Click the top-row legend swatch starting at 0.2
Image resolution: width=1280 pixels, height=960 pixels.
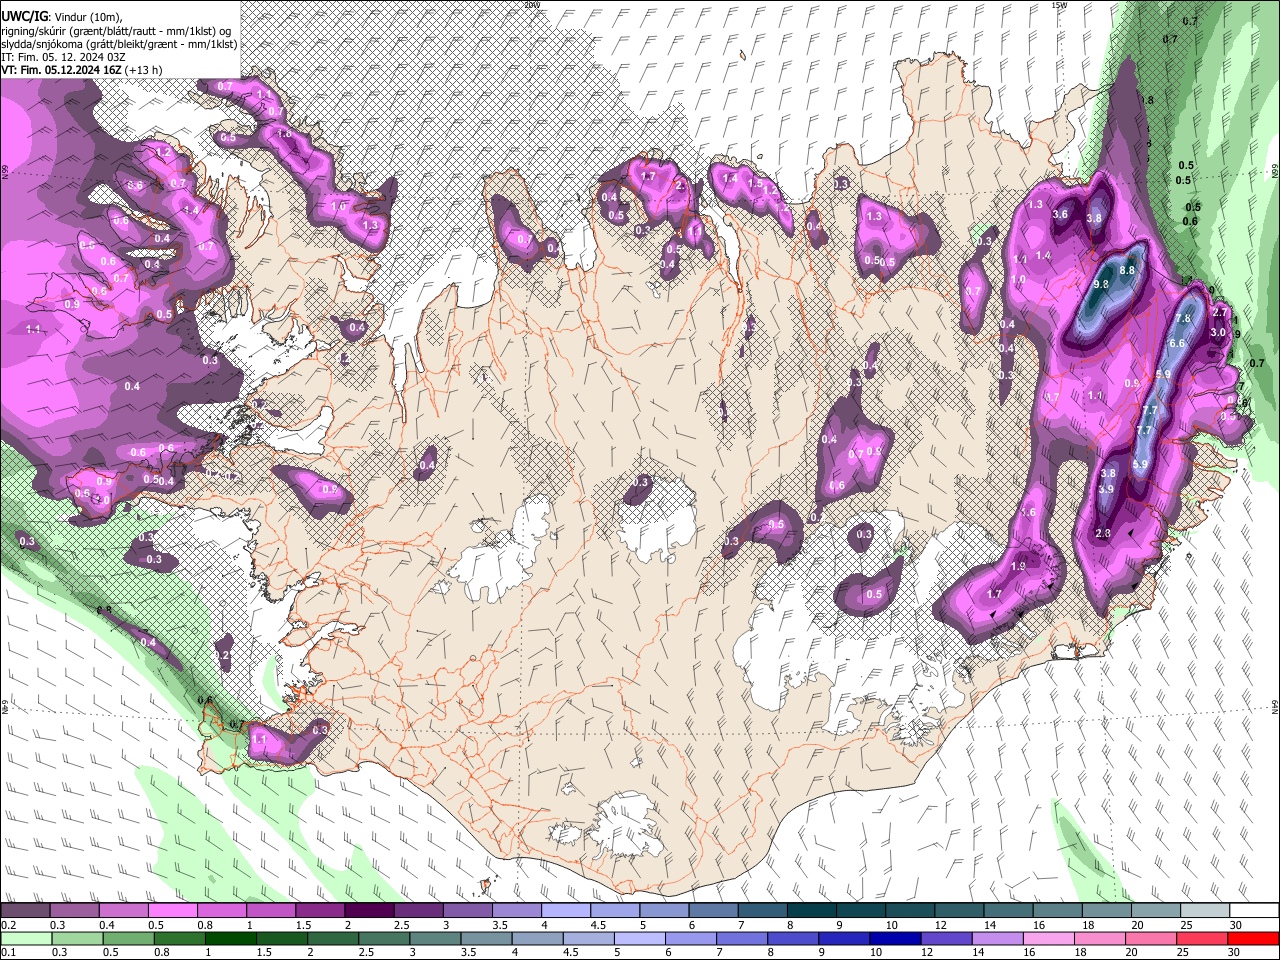click(25, 911)
